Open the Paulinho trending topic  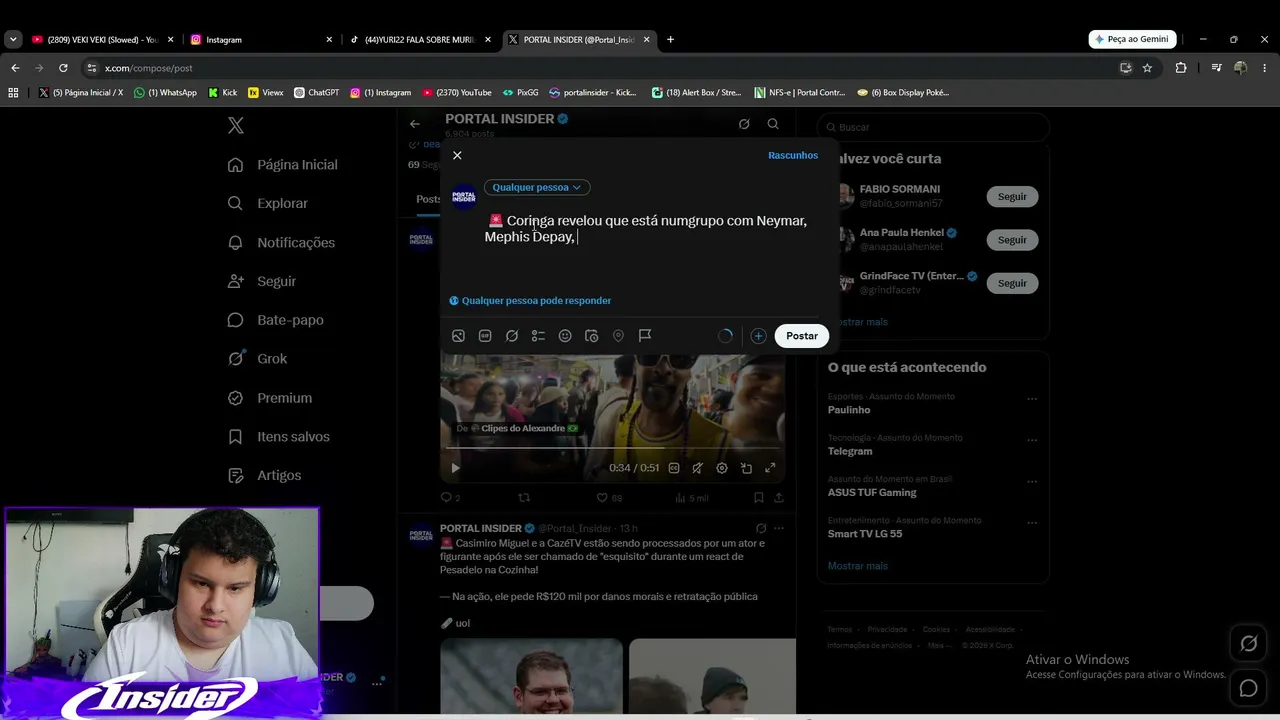click(x=849, y=410)
